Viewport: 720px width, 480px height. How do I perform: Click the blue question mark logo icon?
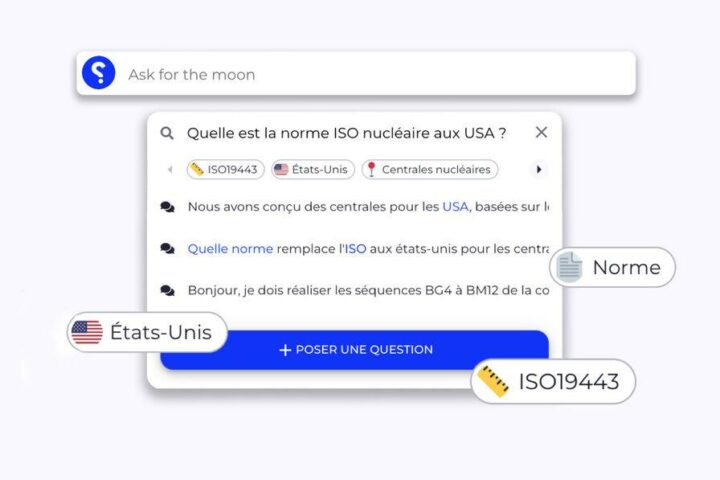(x=98, y=73)
